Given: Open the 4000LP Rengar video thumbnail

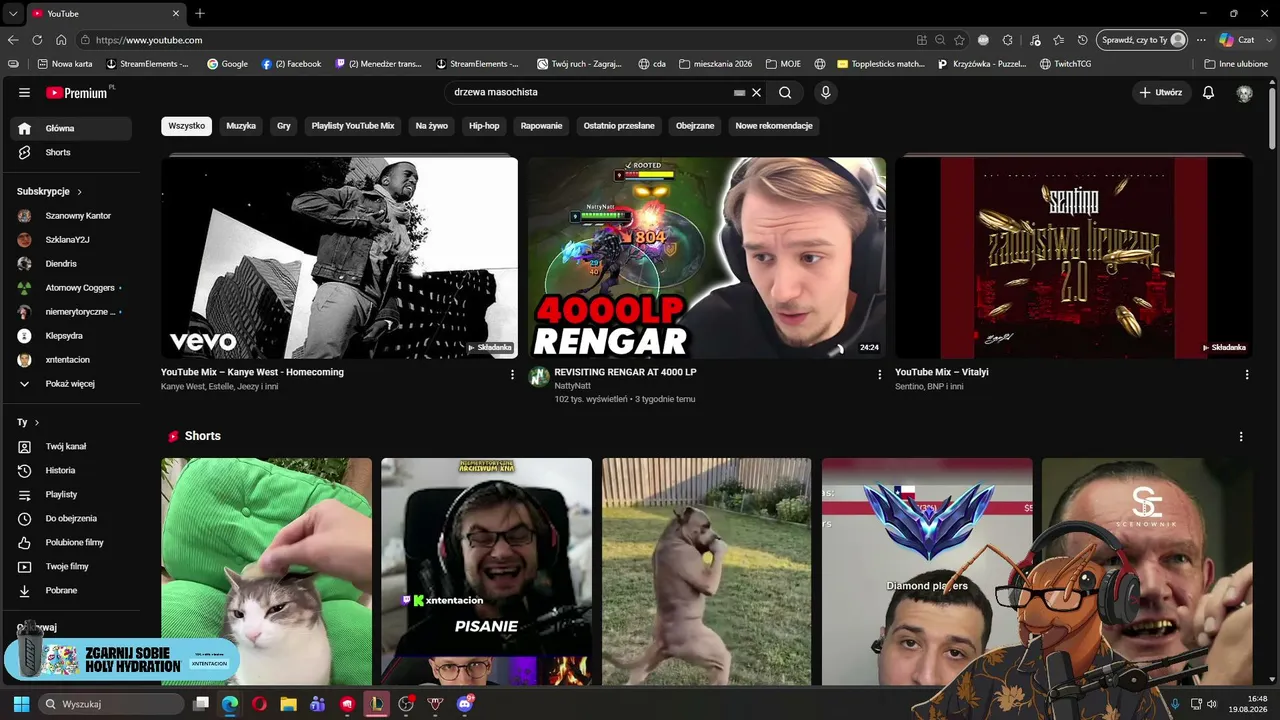Looking at the screenshot, I should click(707, 257).
